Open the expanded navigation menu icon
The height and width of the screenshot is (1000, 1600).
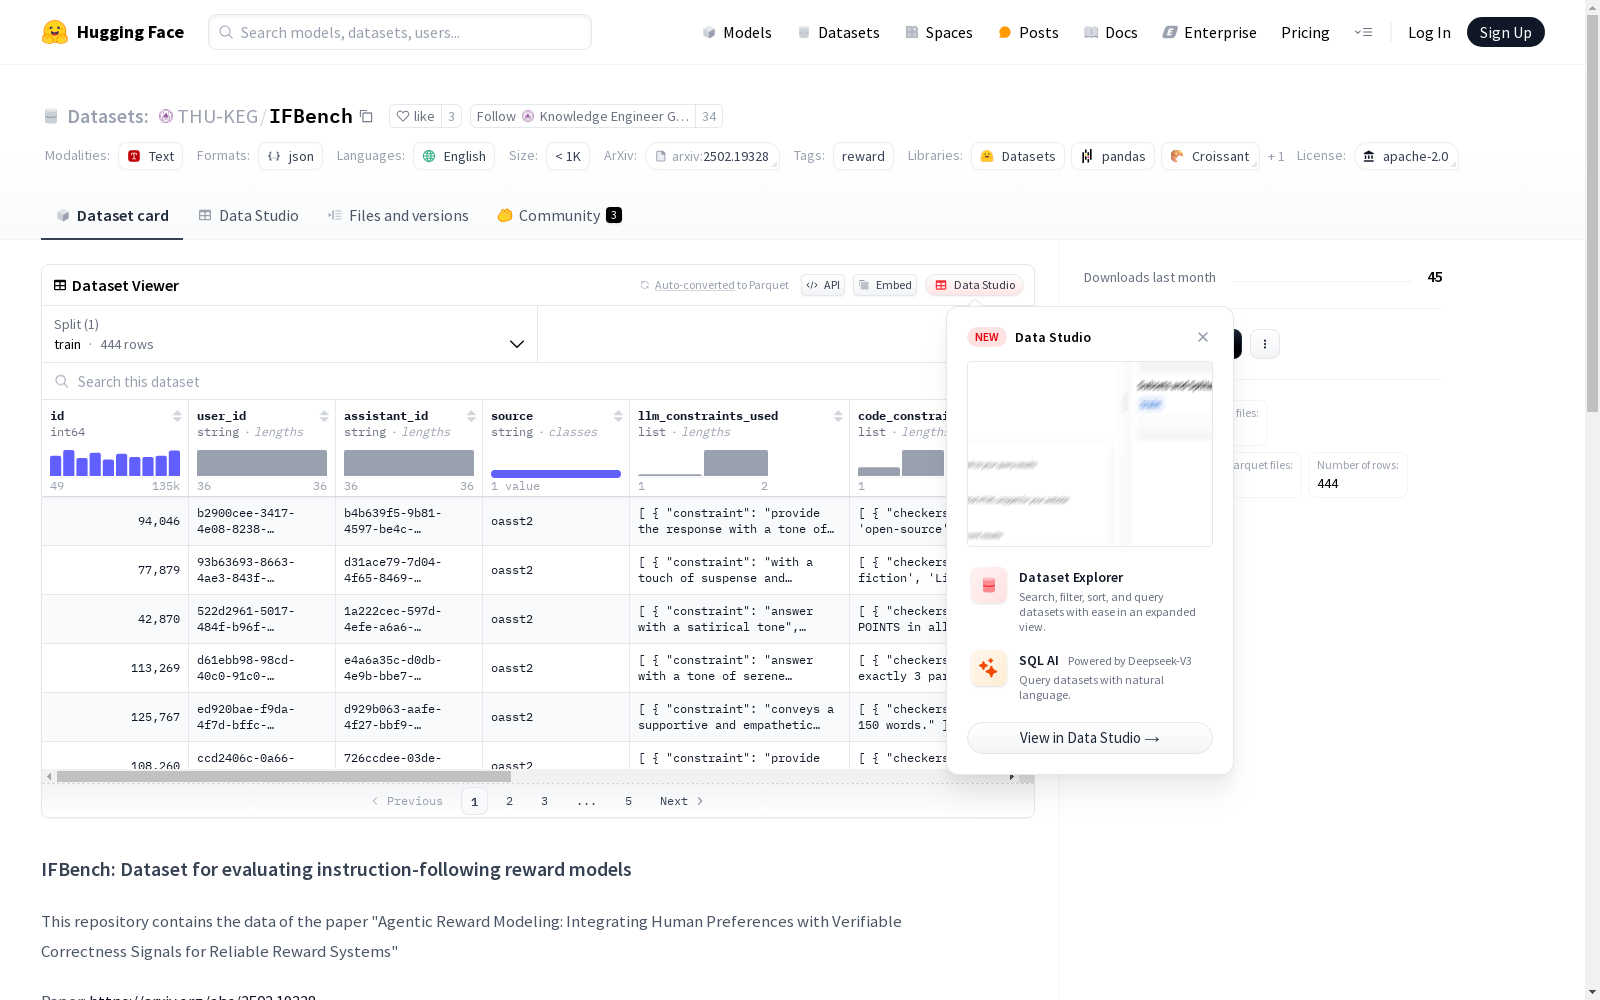(x=1363, y=32)
